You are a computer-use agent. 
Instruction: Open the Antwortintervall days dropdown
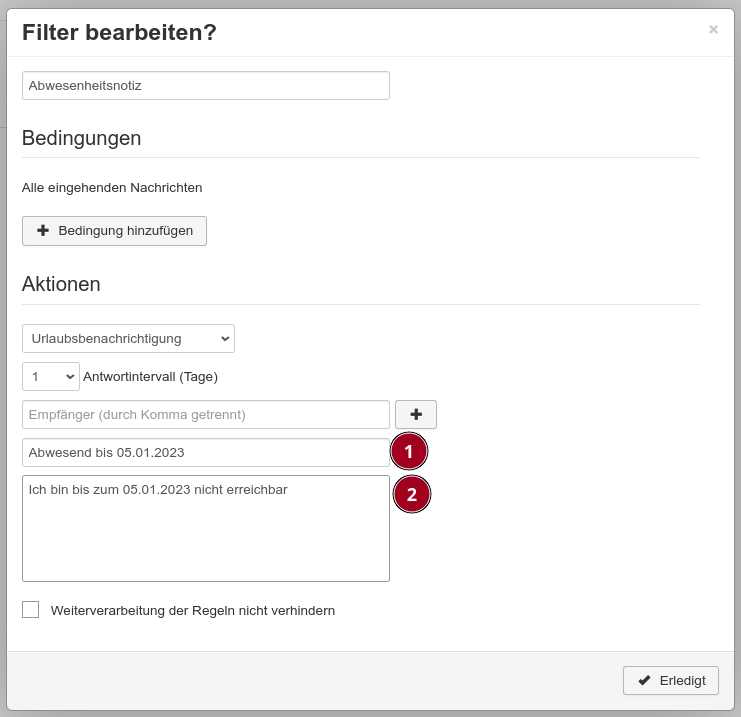click(51, 377)
